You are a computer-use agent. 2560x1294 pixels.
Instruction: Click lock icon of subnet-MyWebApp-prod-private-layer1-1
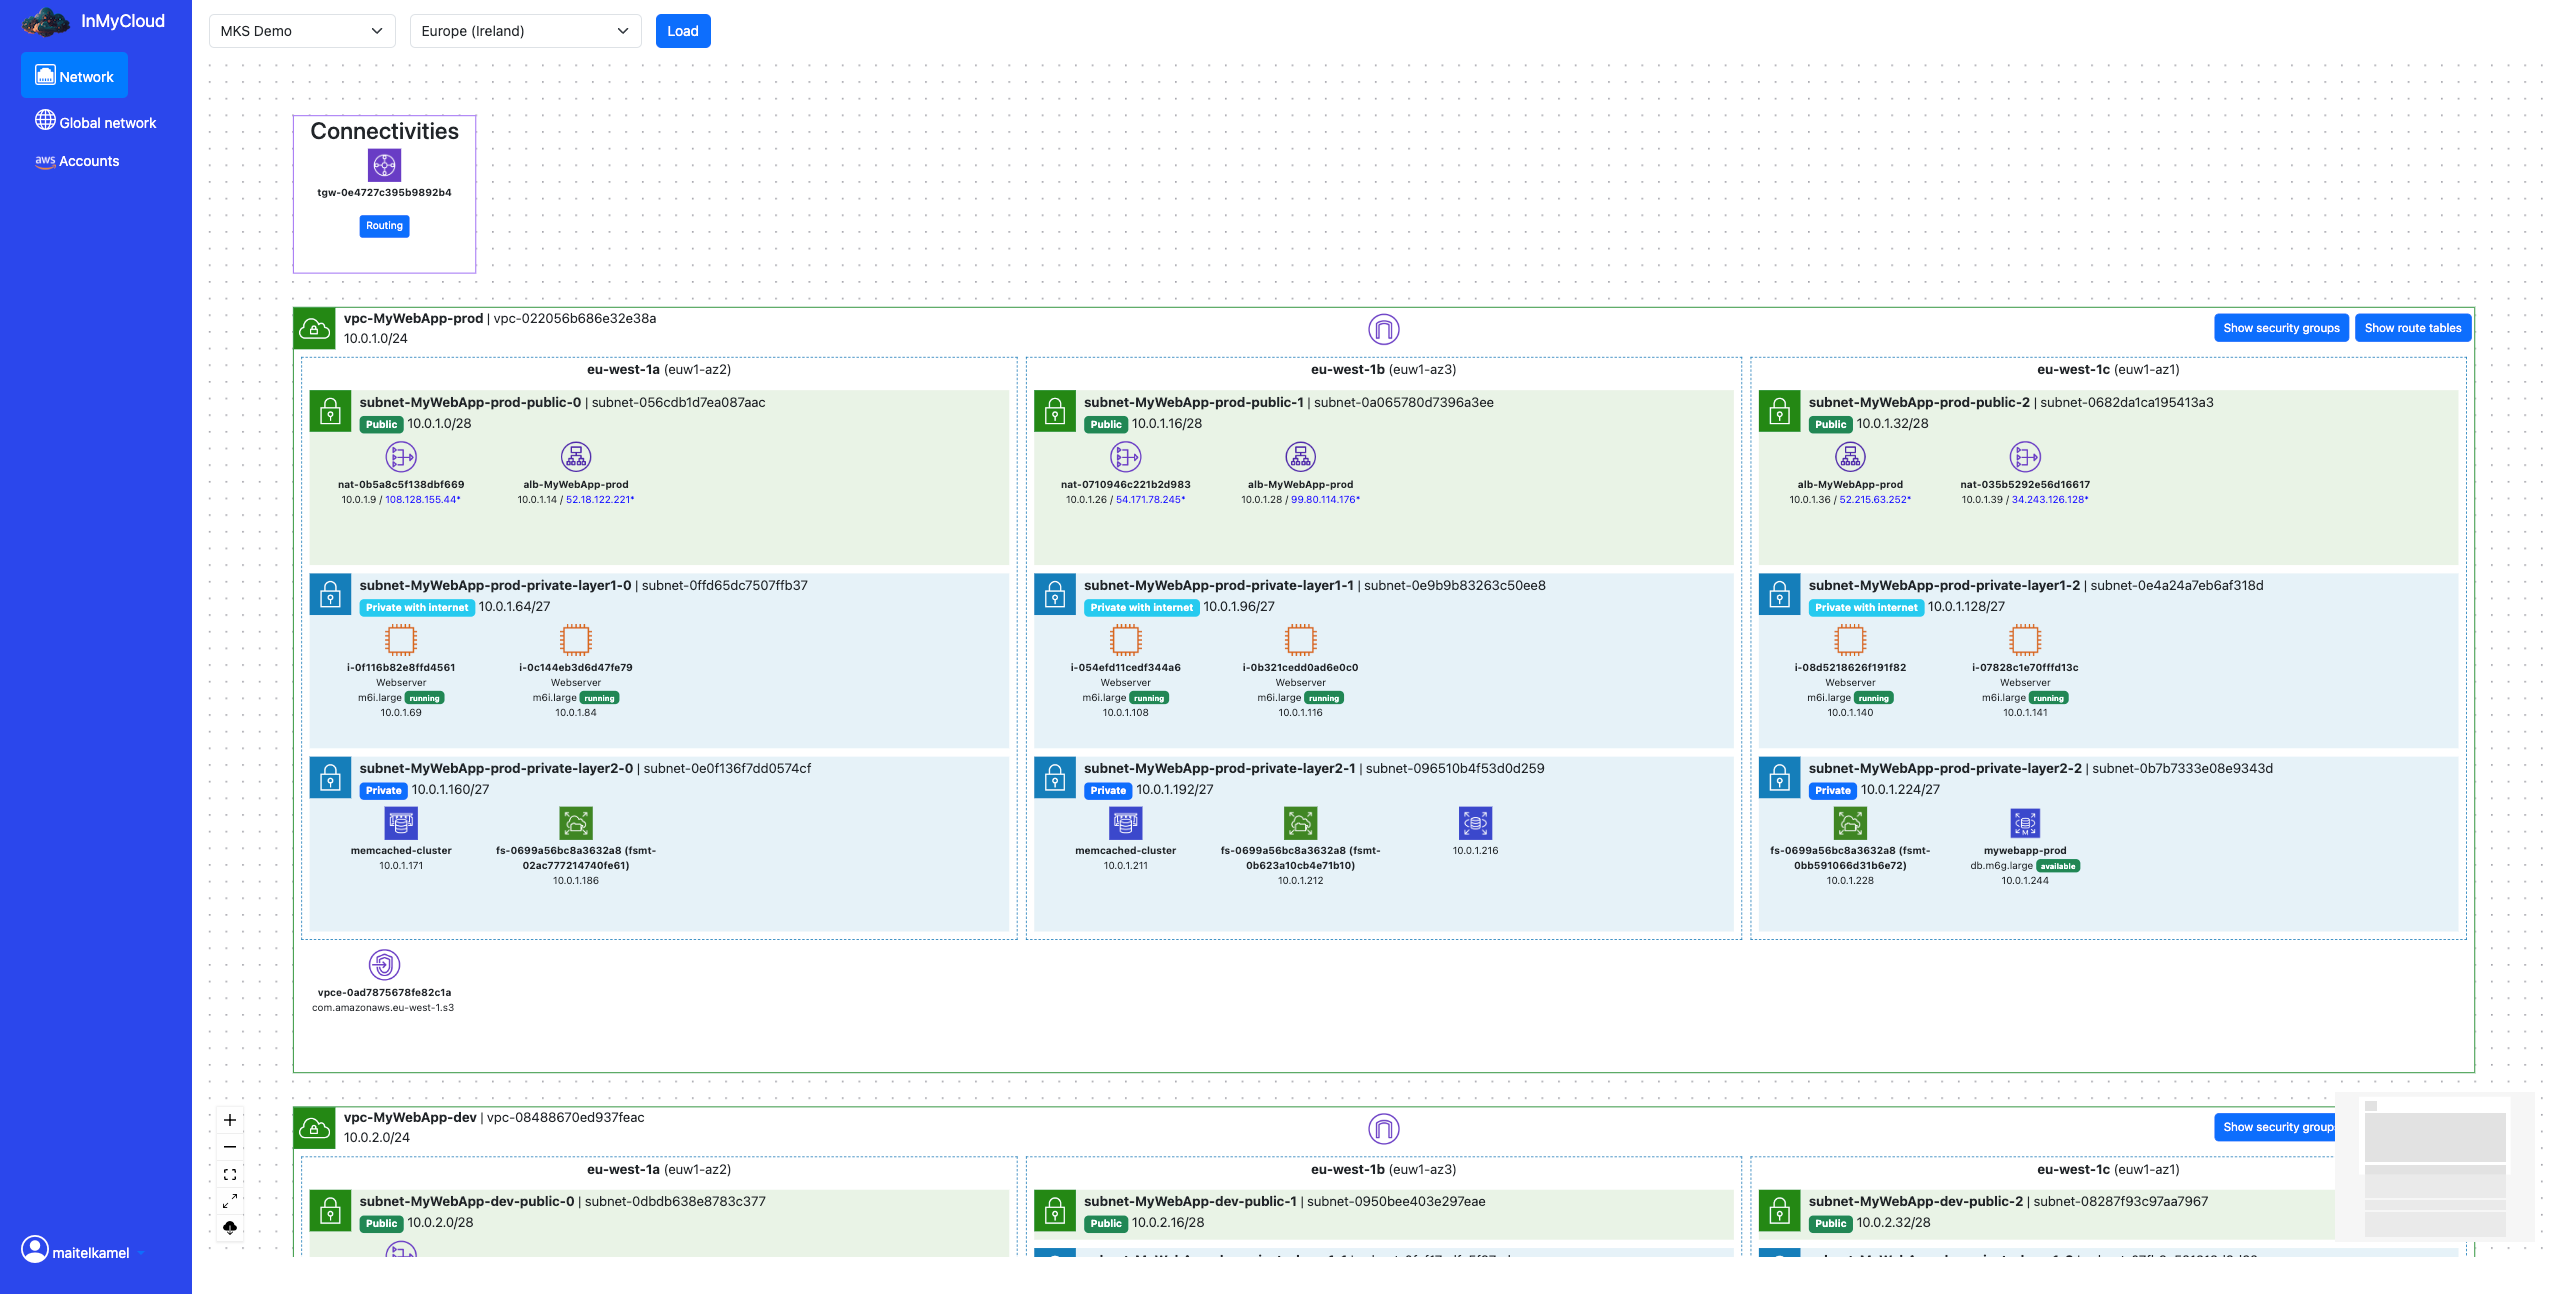coord(1055,594)
